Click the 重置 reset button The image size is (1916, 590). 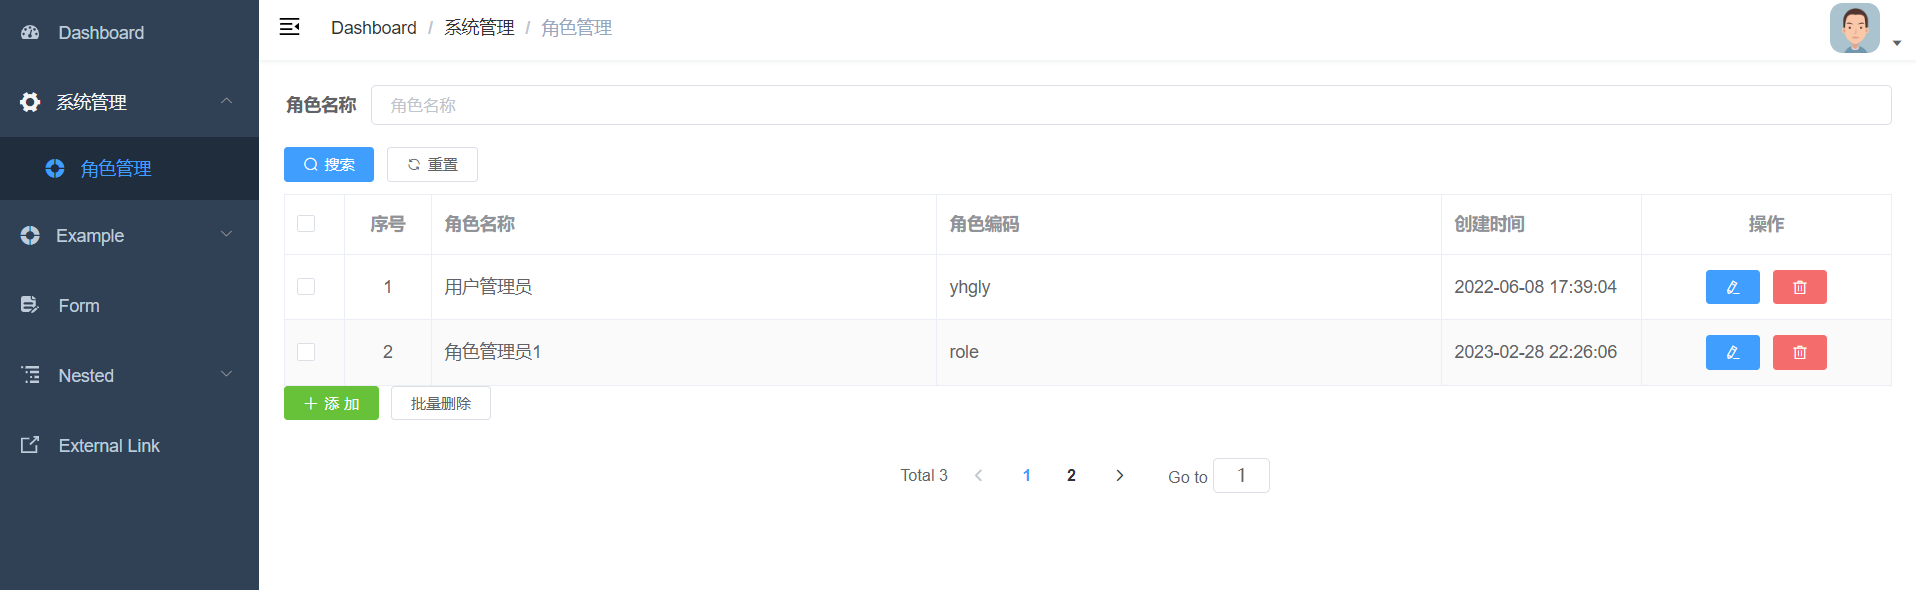pyautogui.click(x=432, y=165)
